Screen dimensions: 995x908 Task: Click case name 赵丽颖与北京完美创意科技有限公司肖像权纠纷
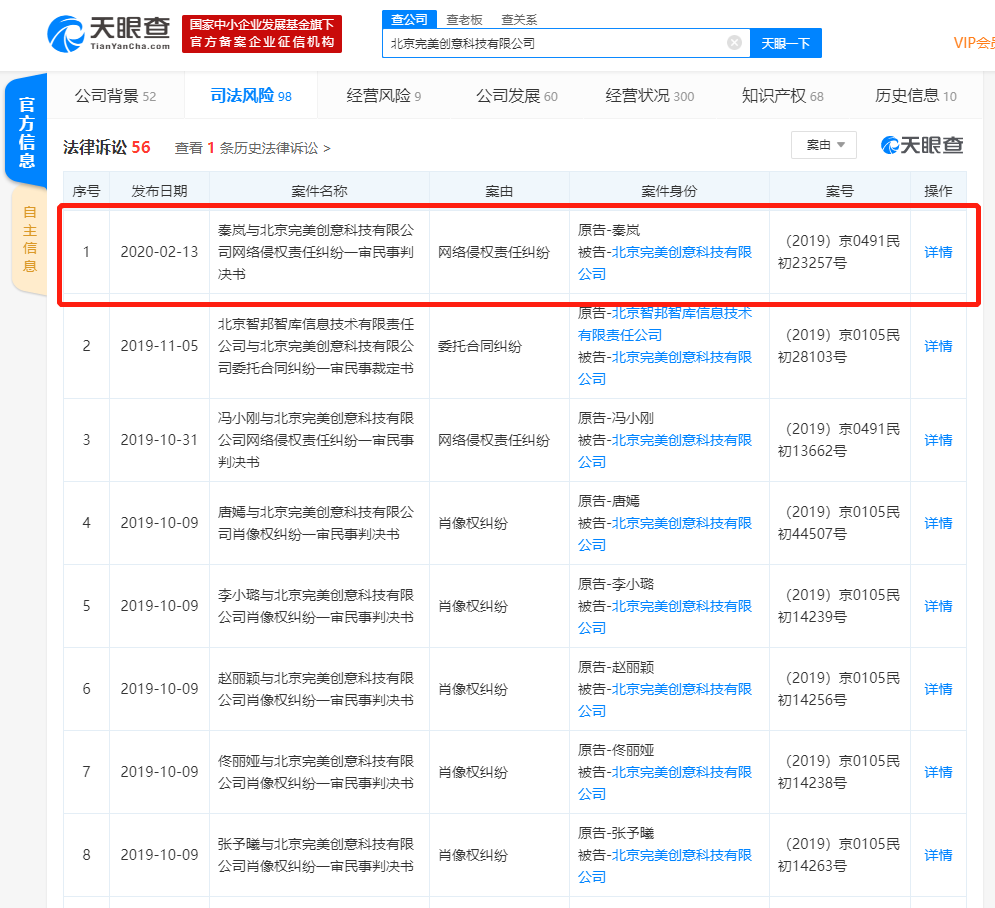tap(316, 689)
